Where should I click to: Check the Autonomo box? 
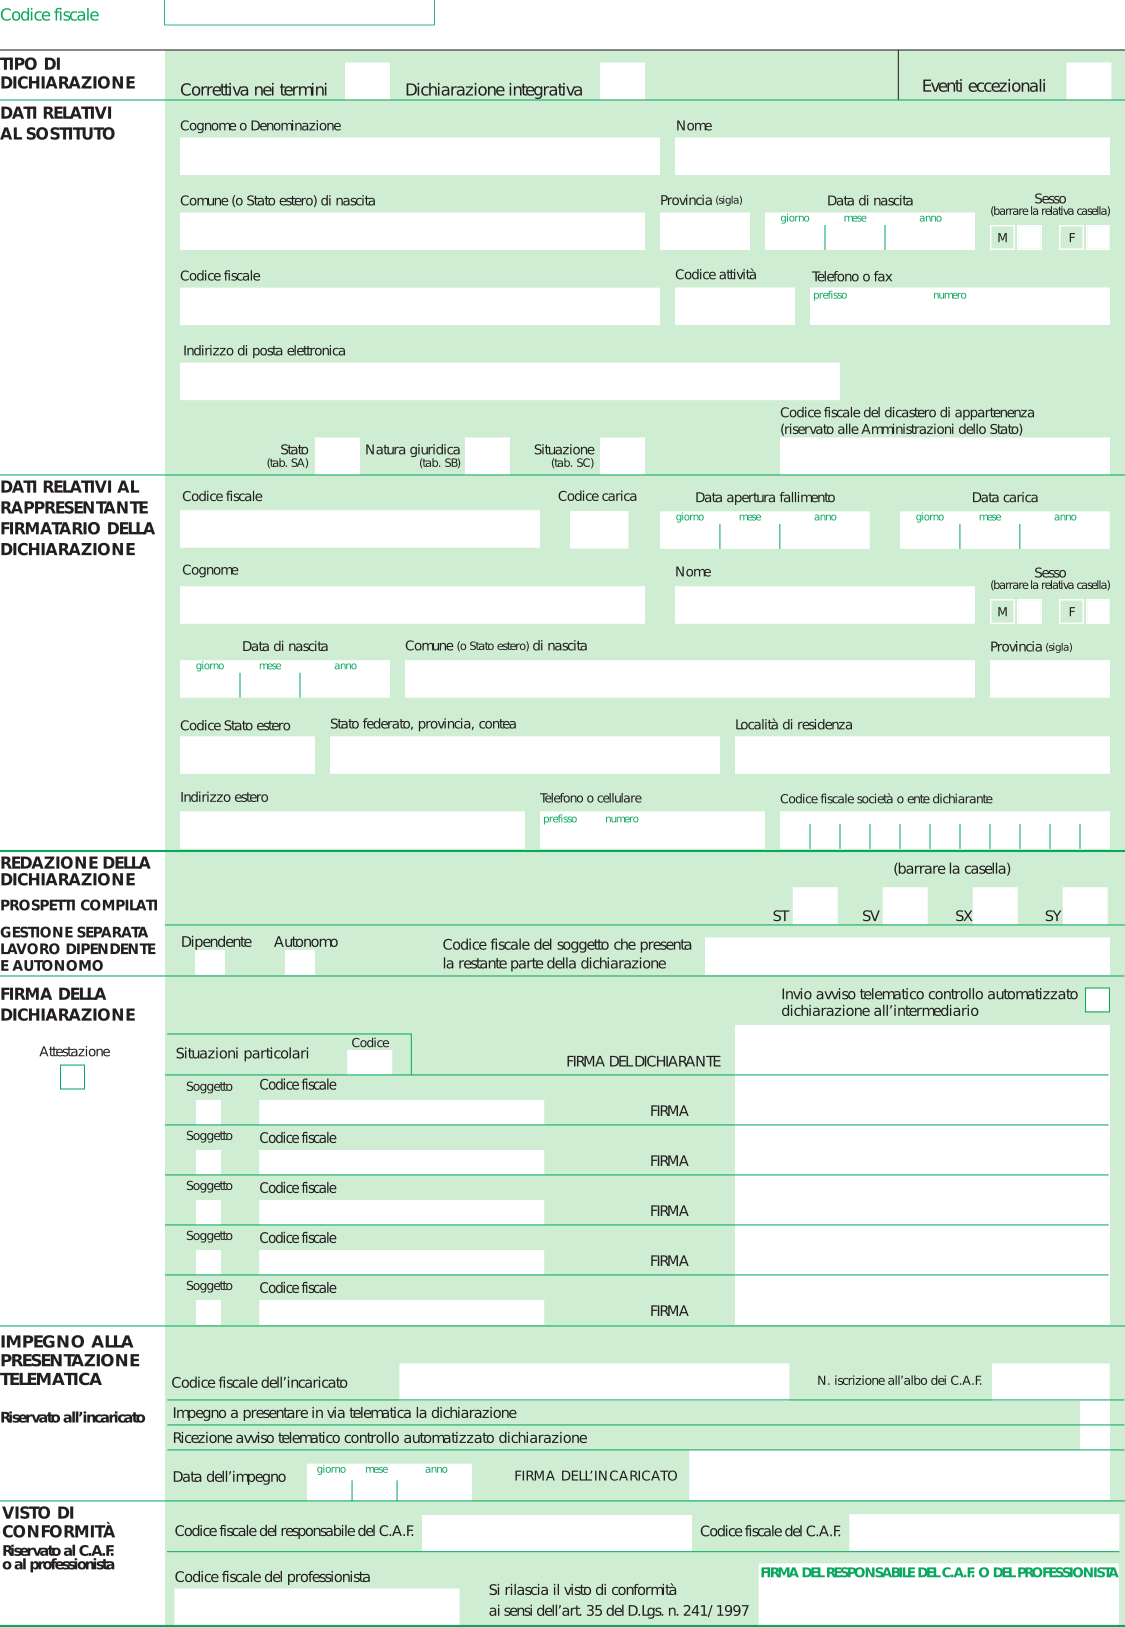(x=300, y=962)
